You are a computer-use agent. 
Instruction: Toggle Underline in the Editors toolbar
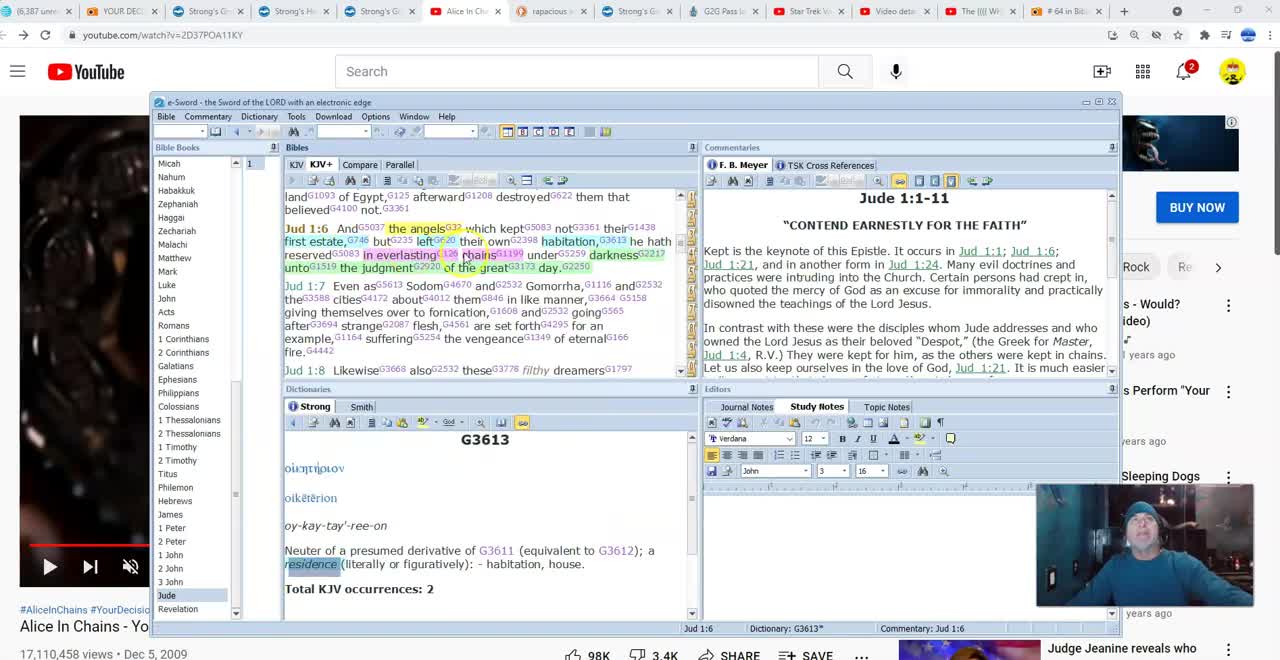click(x=874, y=439)
